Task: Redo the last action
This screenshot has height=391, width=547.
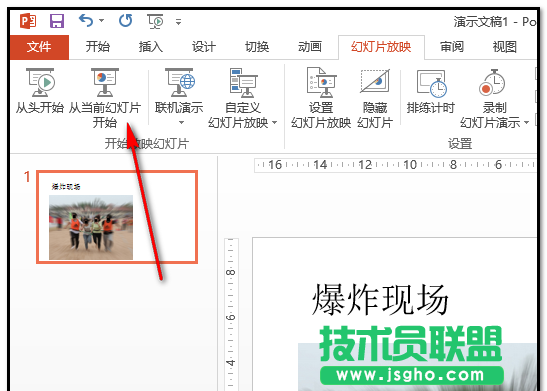Action: tap(126, 21)
